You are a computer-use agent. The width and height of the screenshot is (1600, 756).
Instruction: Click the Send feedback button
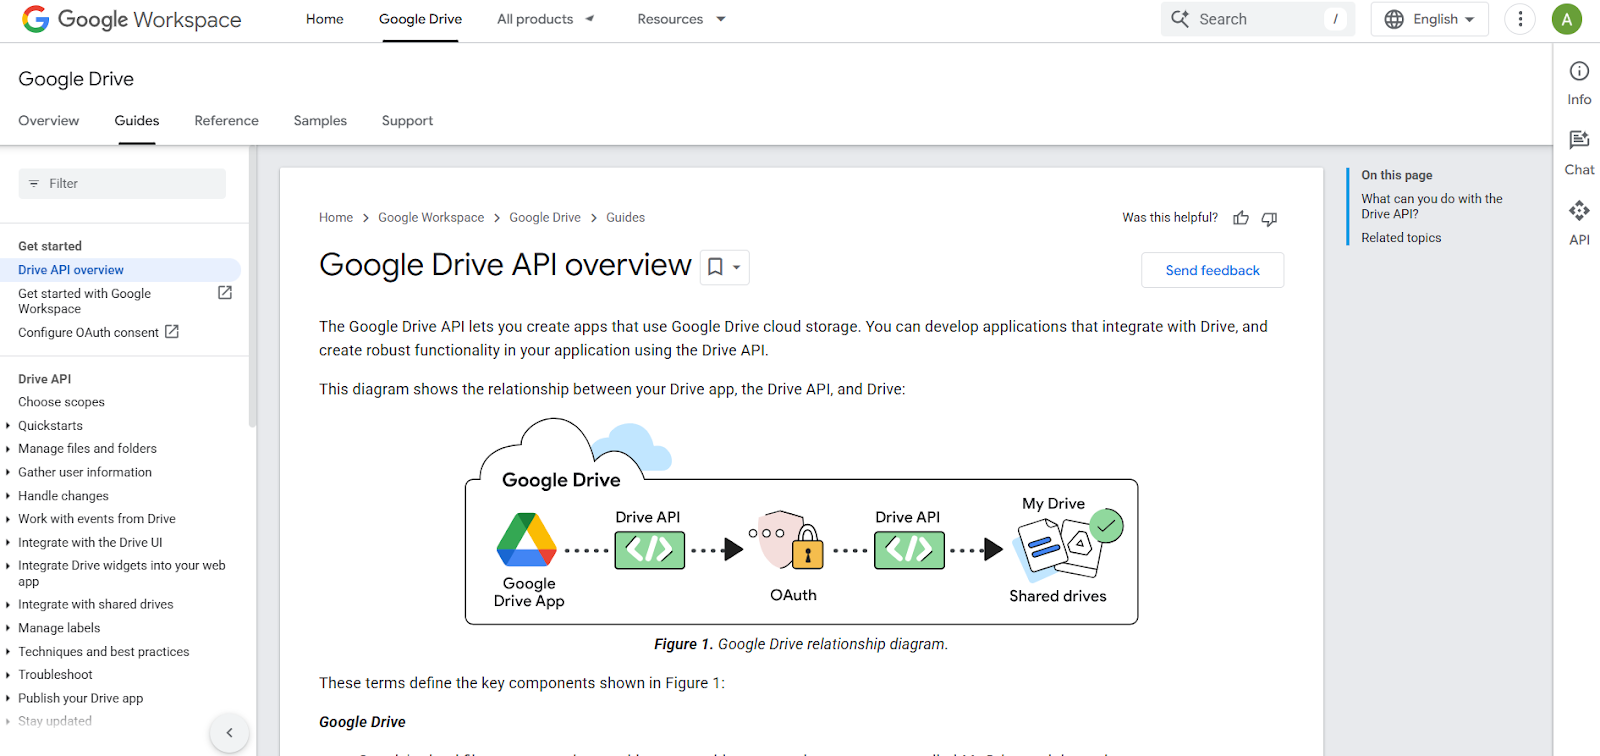tap(1212, 270)
